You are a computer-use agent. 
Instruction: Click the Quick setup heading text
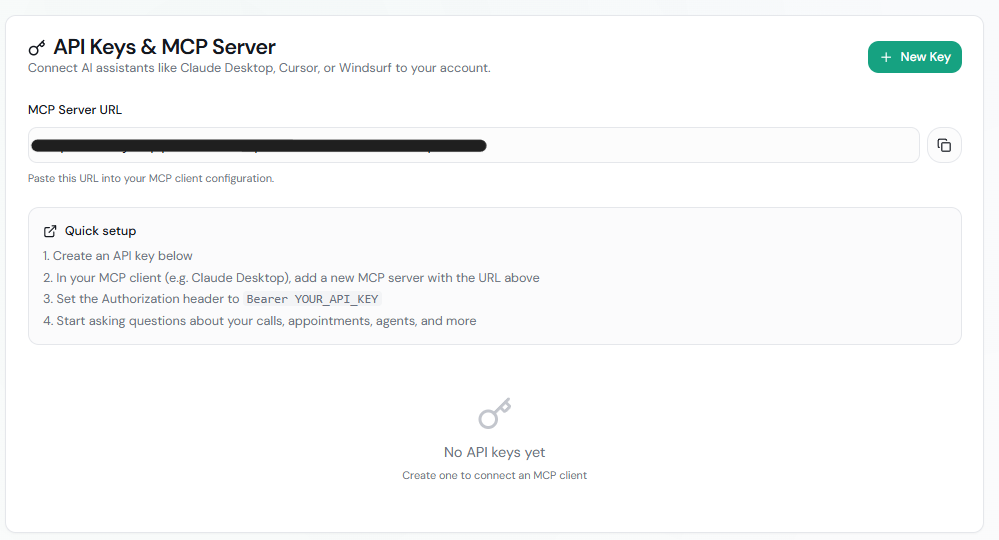(100, 231)
